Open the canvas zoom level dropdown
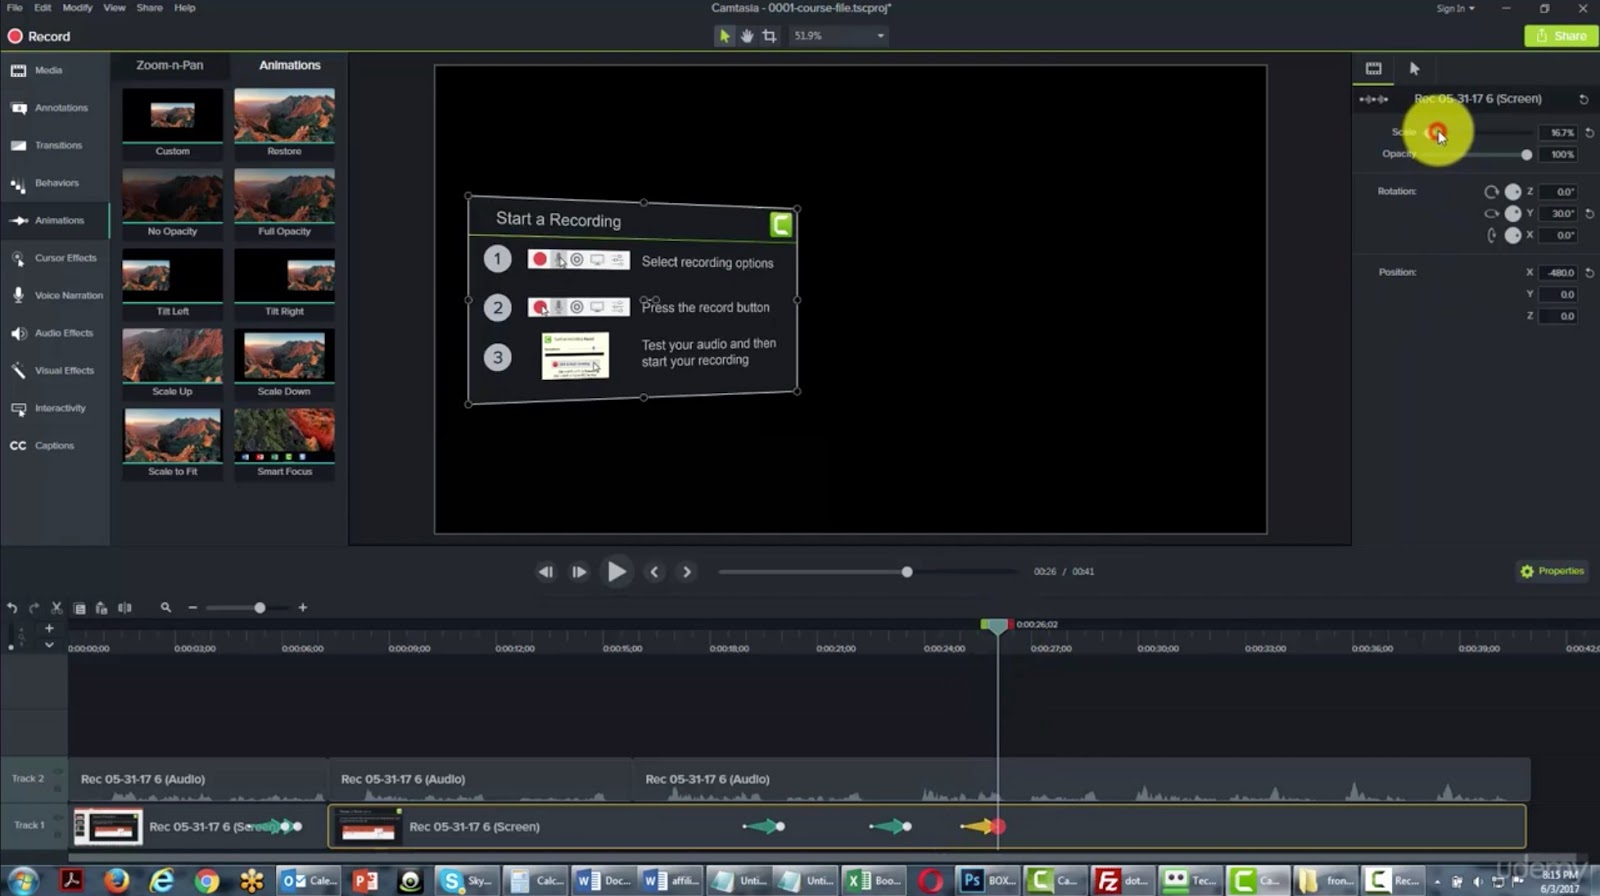The height and width of the screenshot is (896, 1600). (839, 36)
